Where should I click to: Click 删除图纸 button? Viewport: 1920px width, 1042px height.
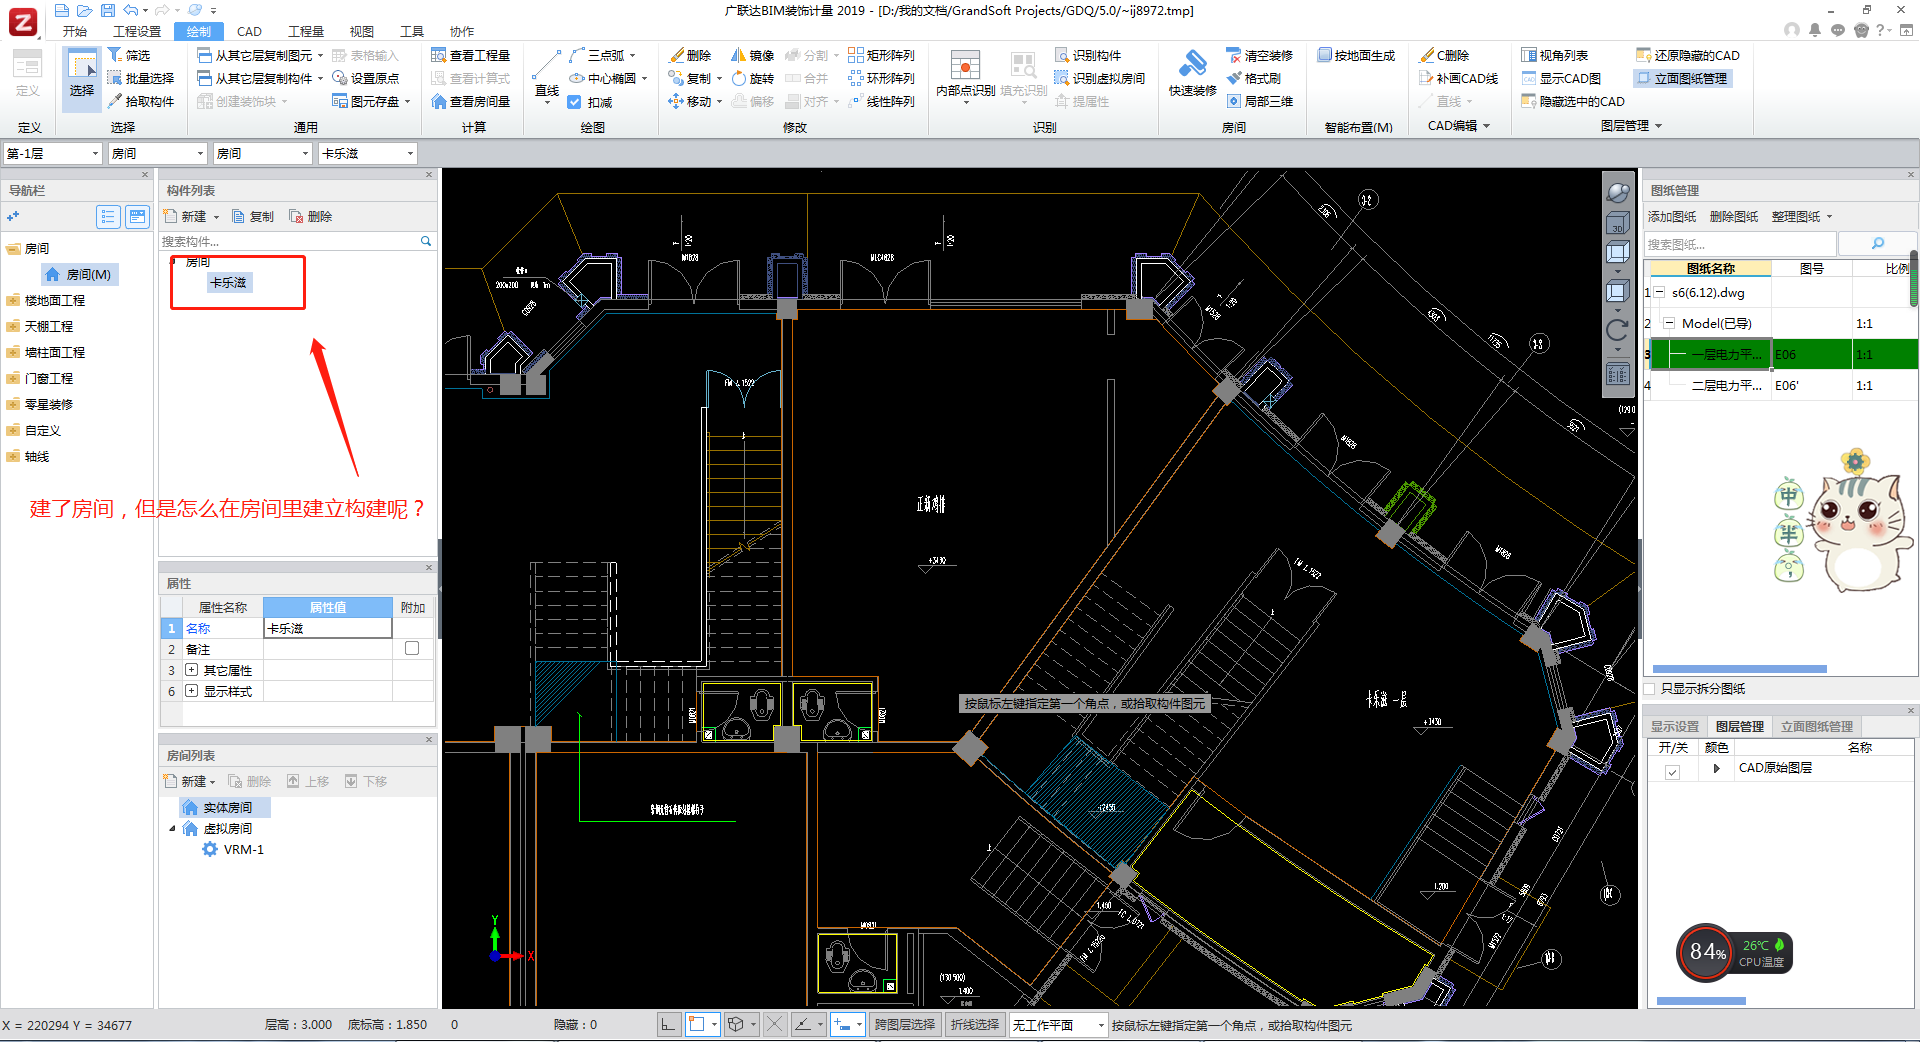(x=1734, y=216)
